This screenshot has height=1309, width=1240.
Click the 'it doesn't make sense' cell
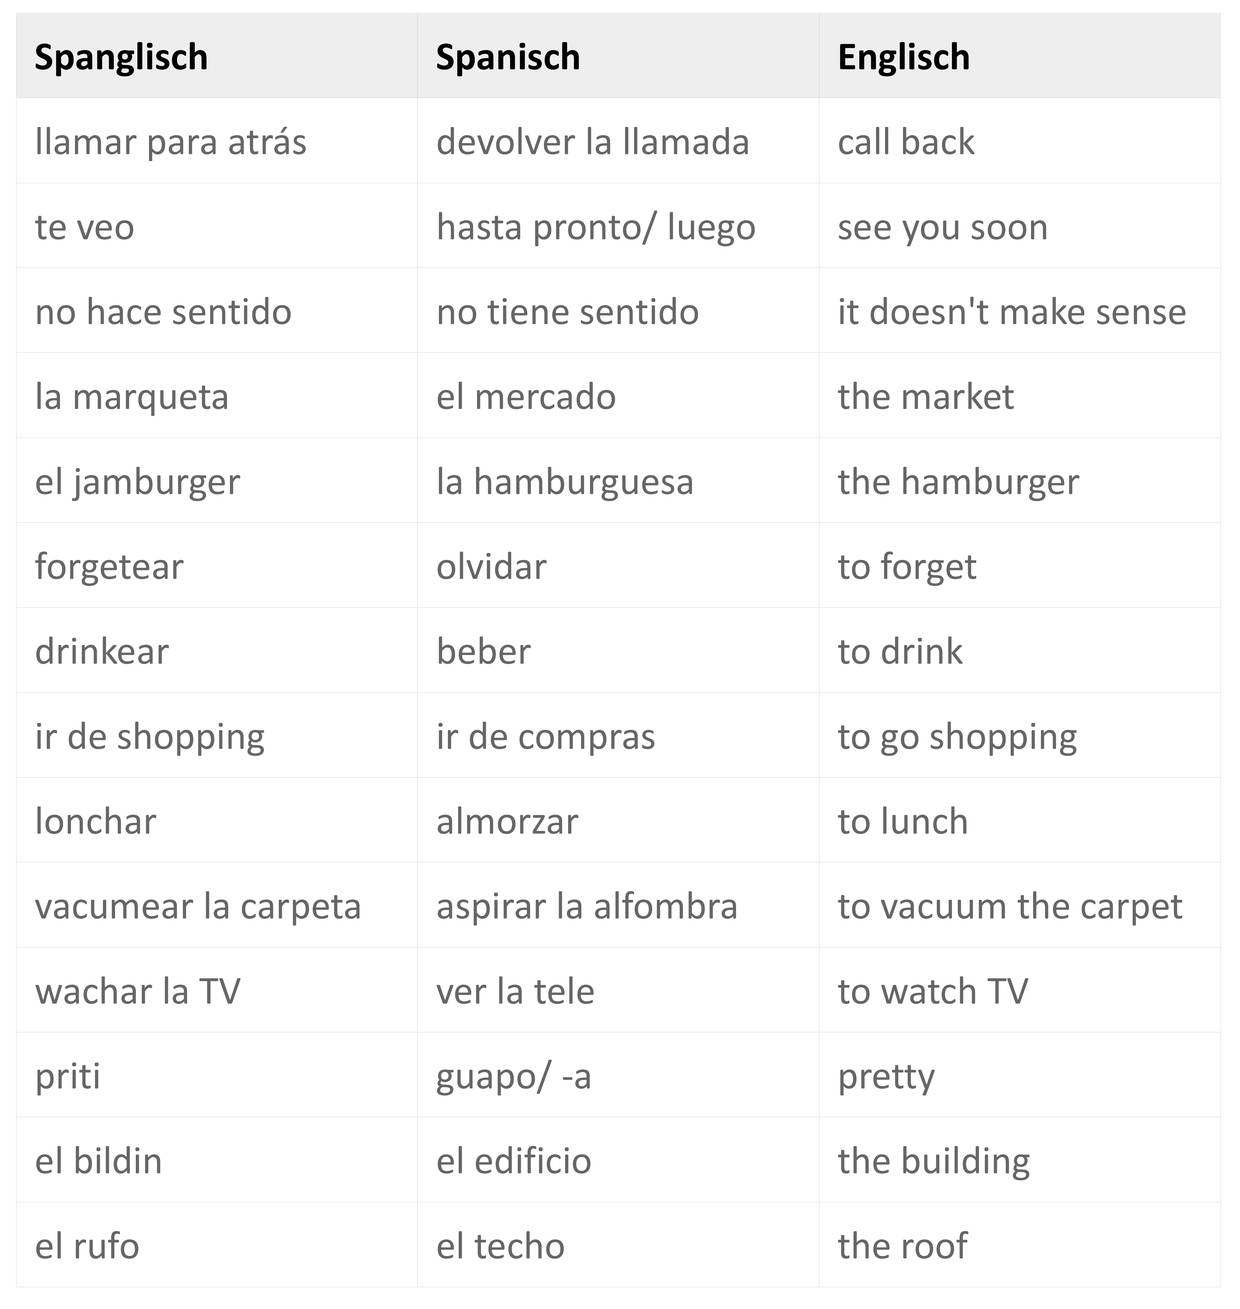click(1012, 312)
